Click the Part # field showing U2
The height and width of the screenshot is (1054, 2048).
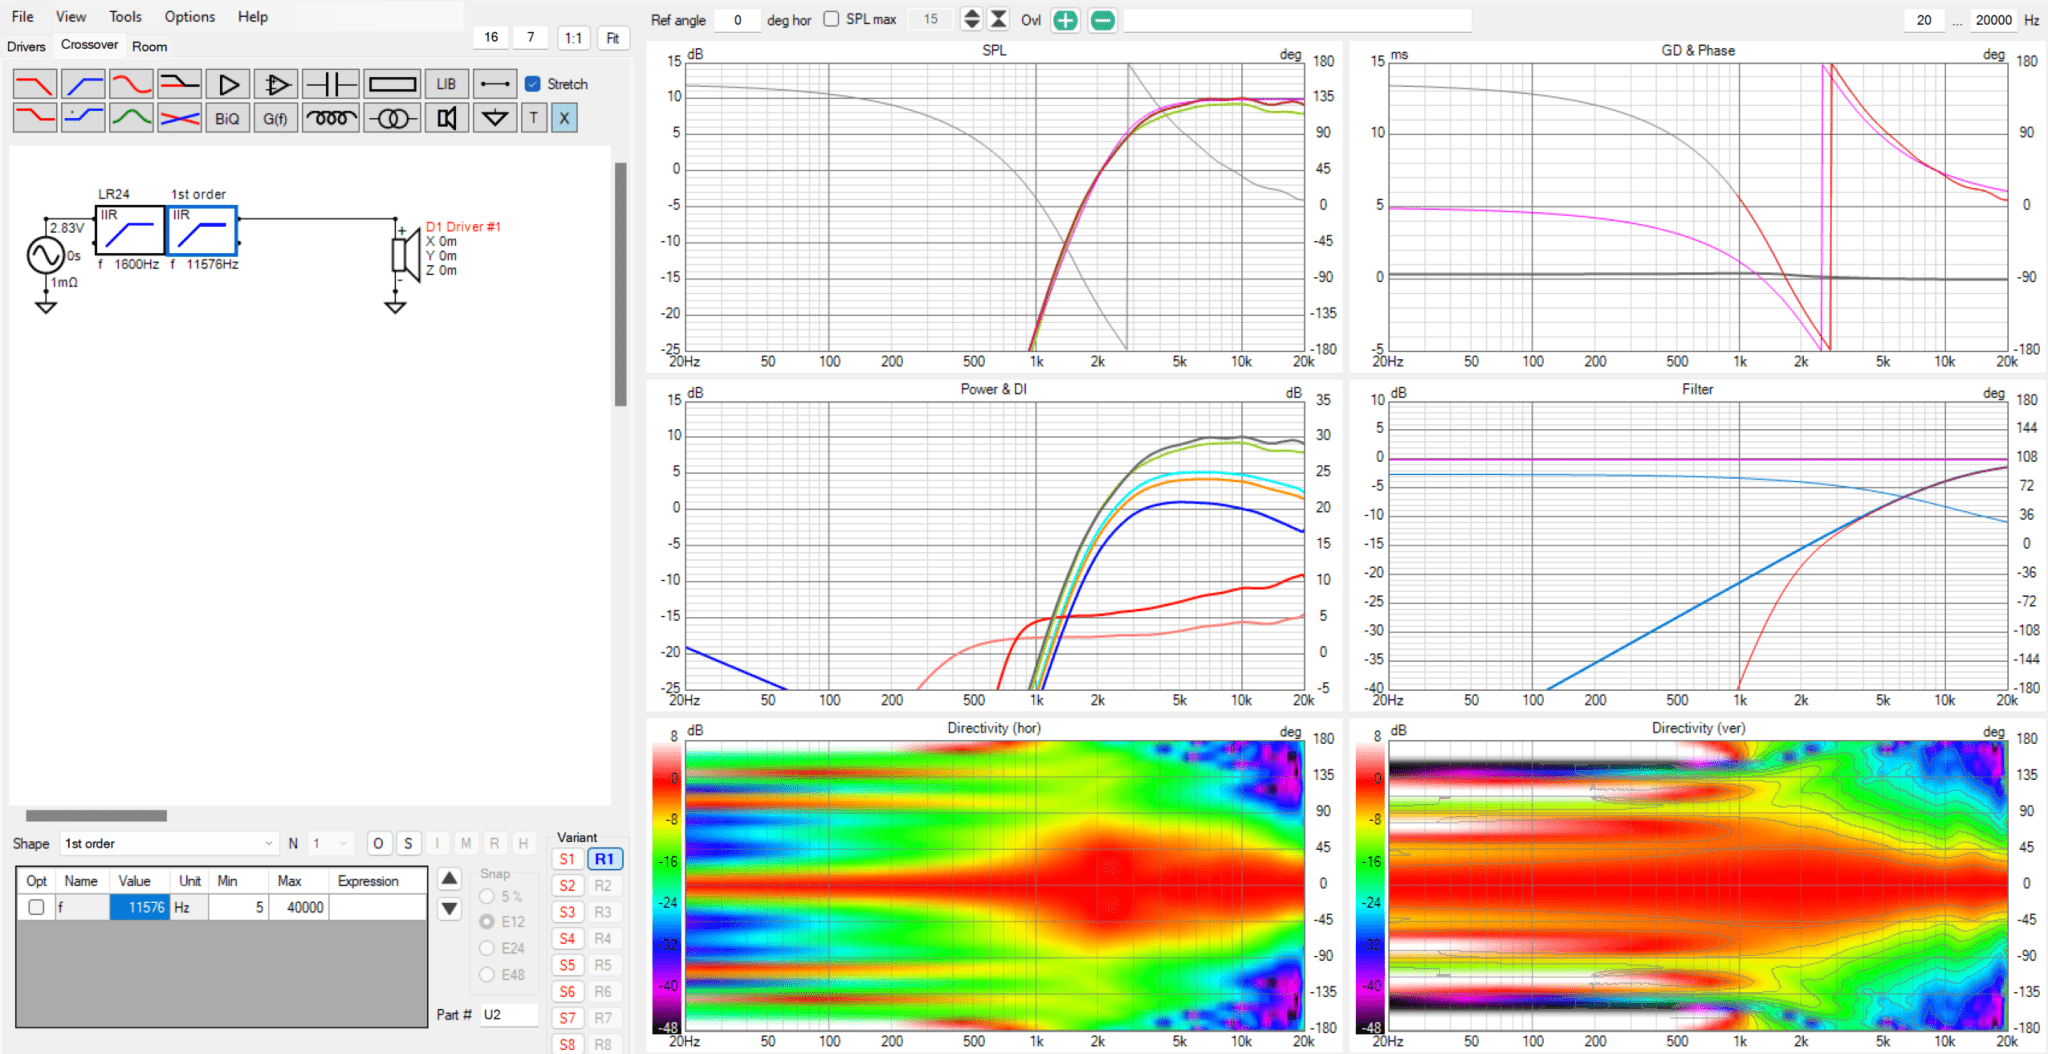(508, 1014)
